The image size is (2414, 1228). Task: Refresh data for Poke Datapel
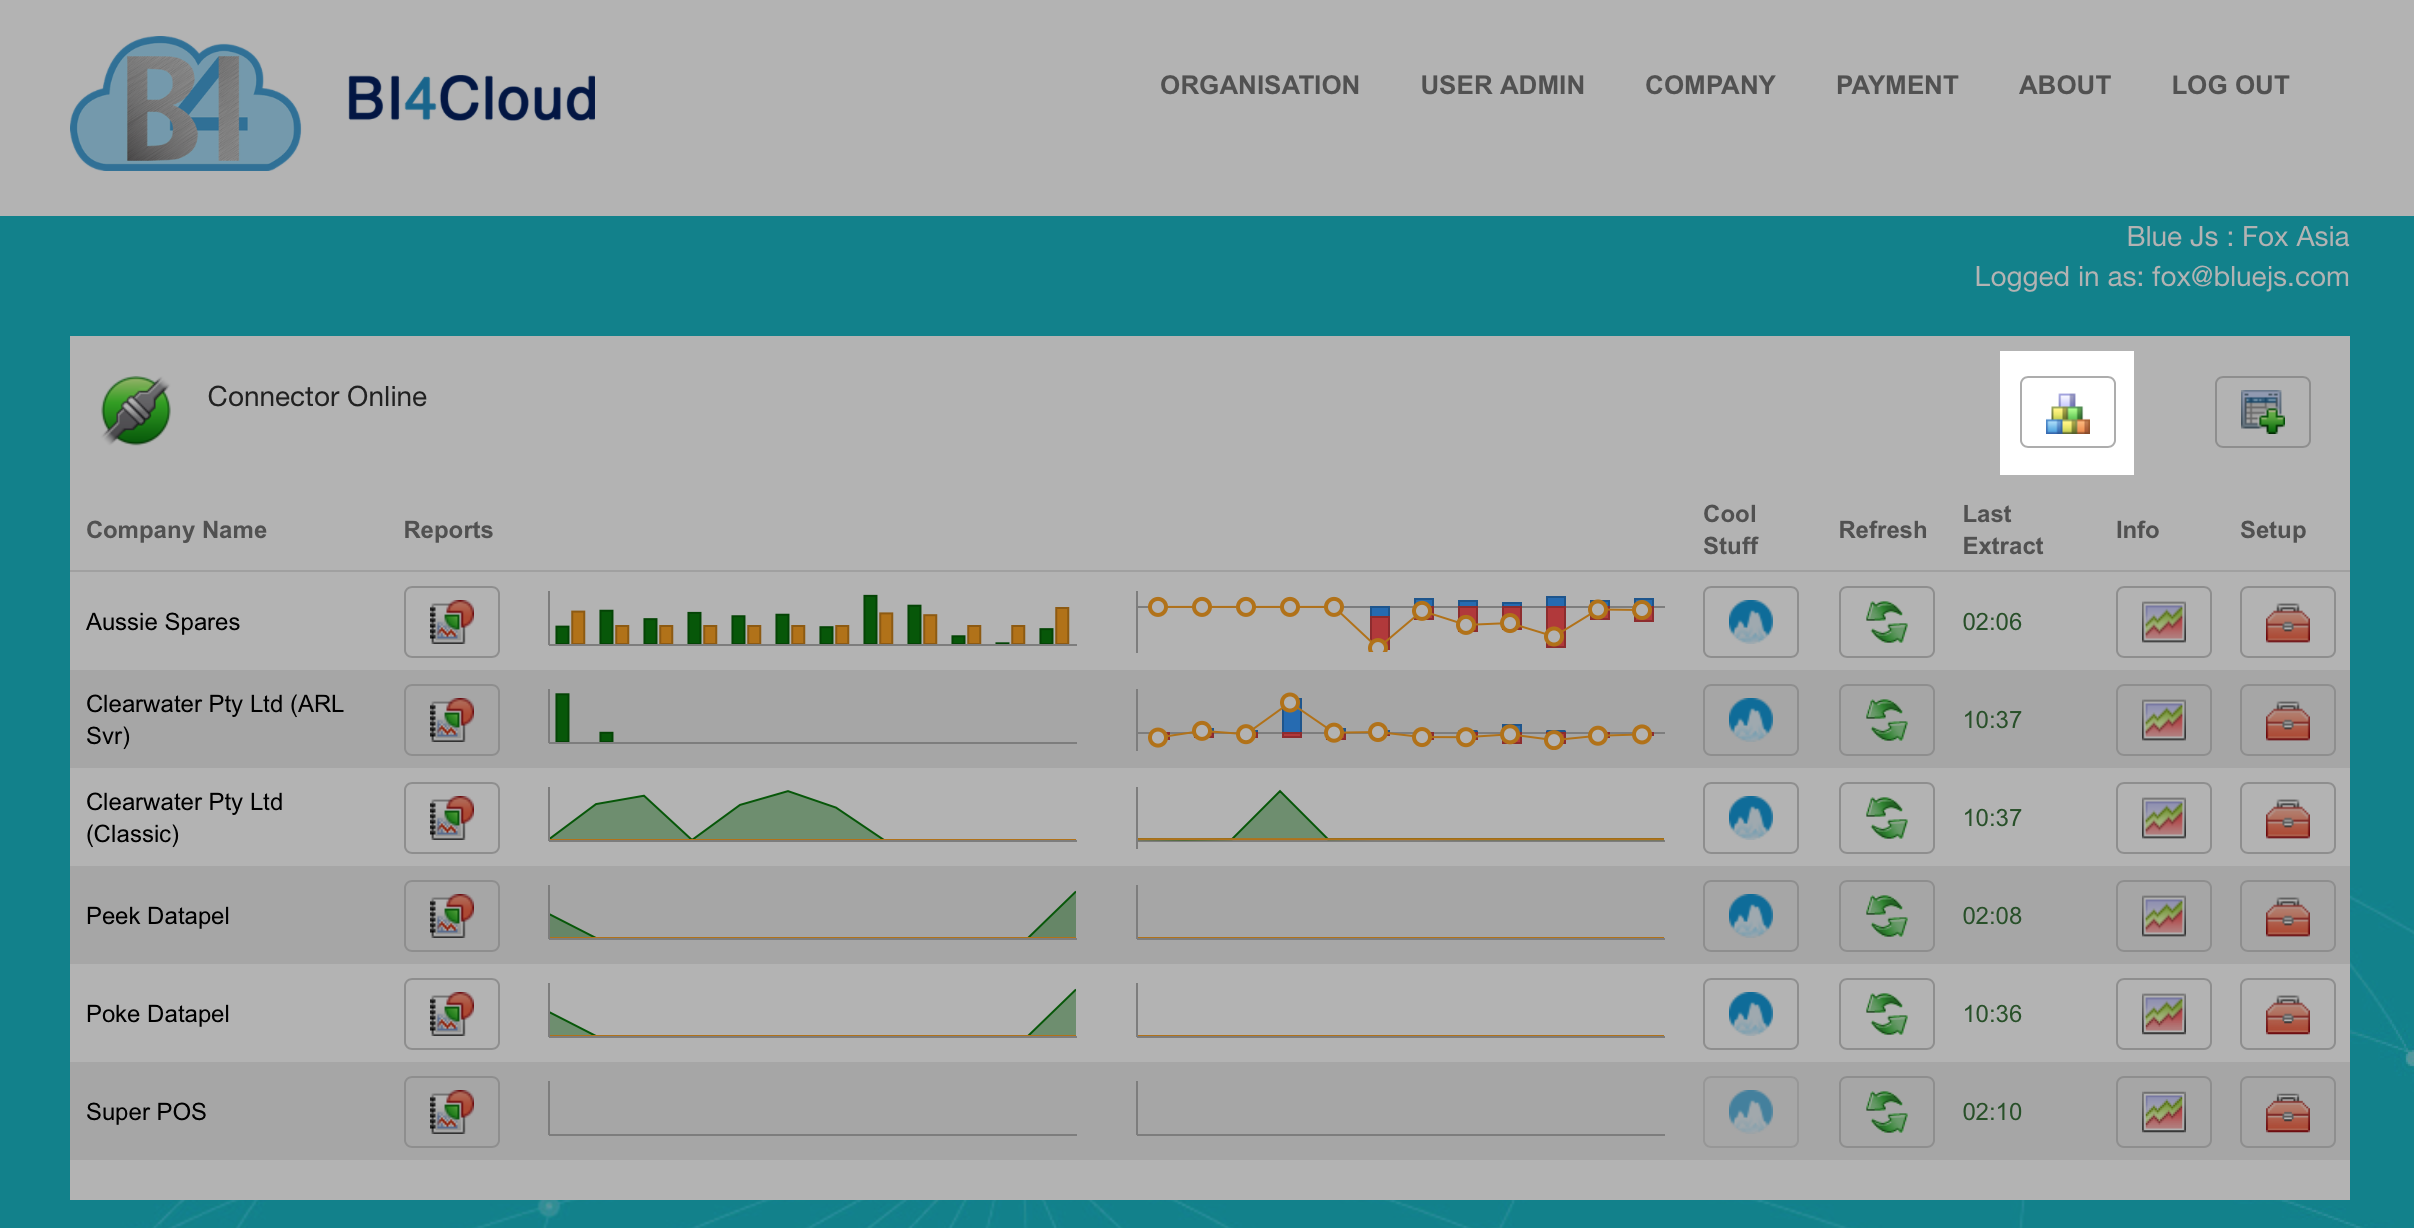[1886, 1014]
